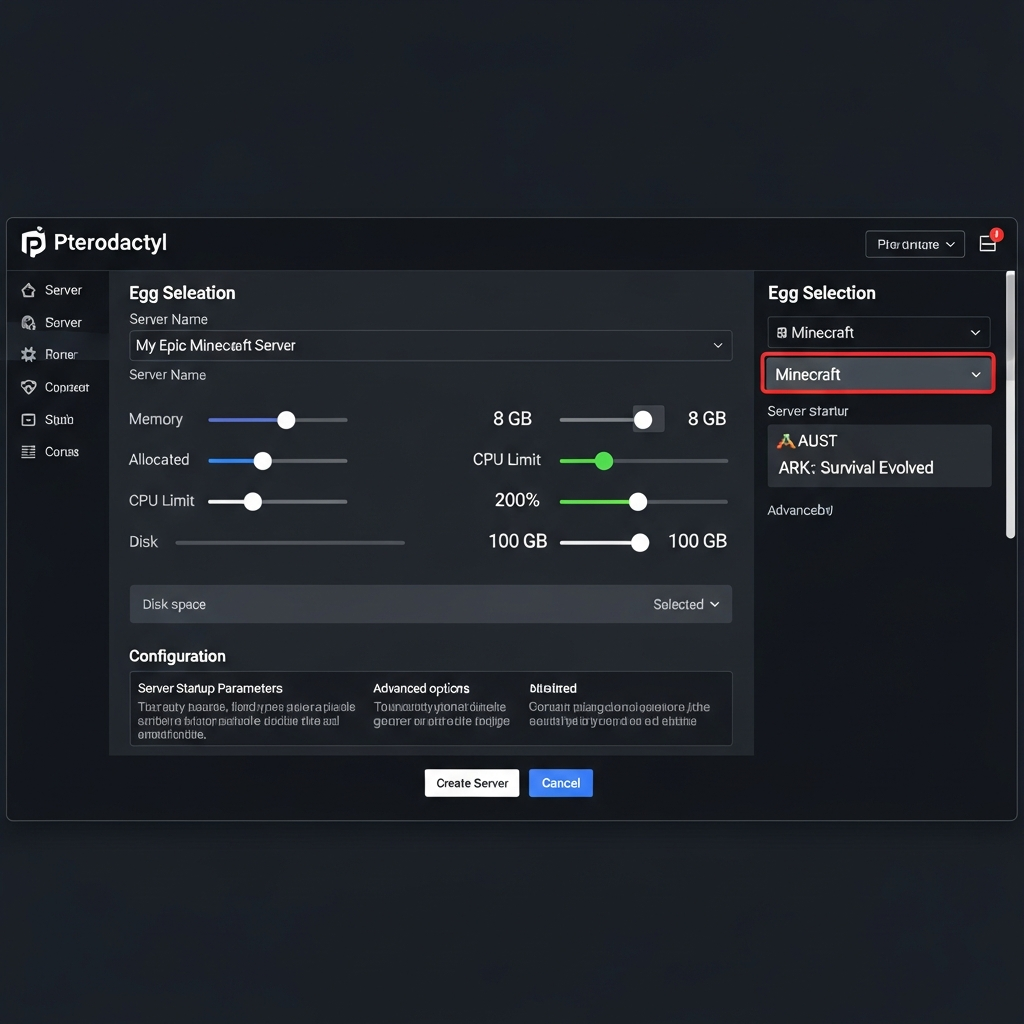Click the Server Name input field
1024x1024 pixels.
430,345
